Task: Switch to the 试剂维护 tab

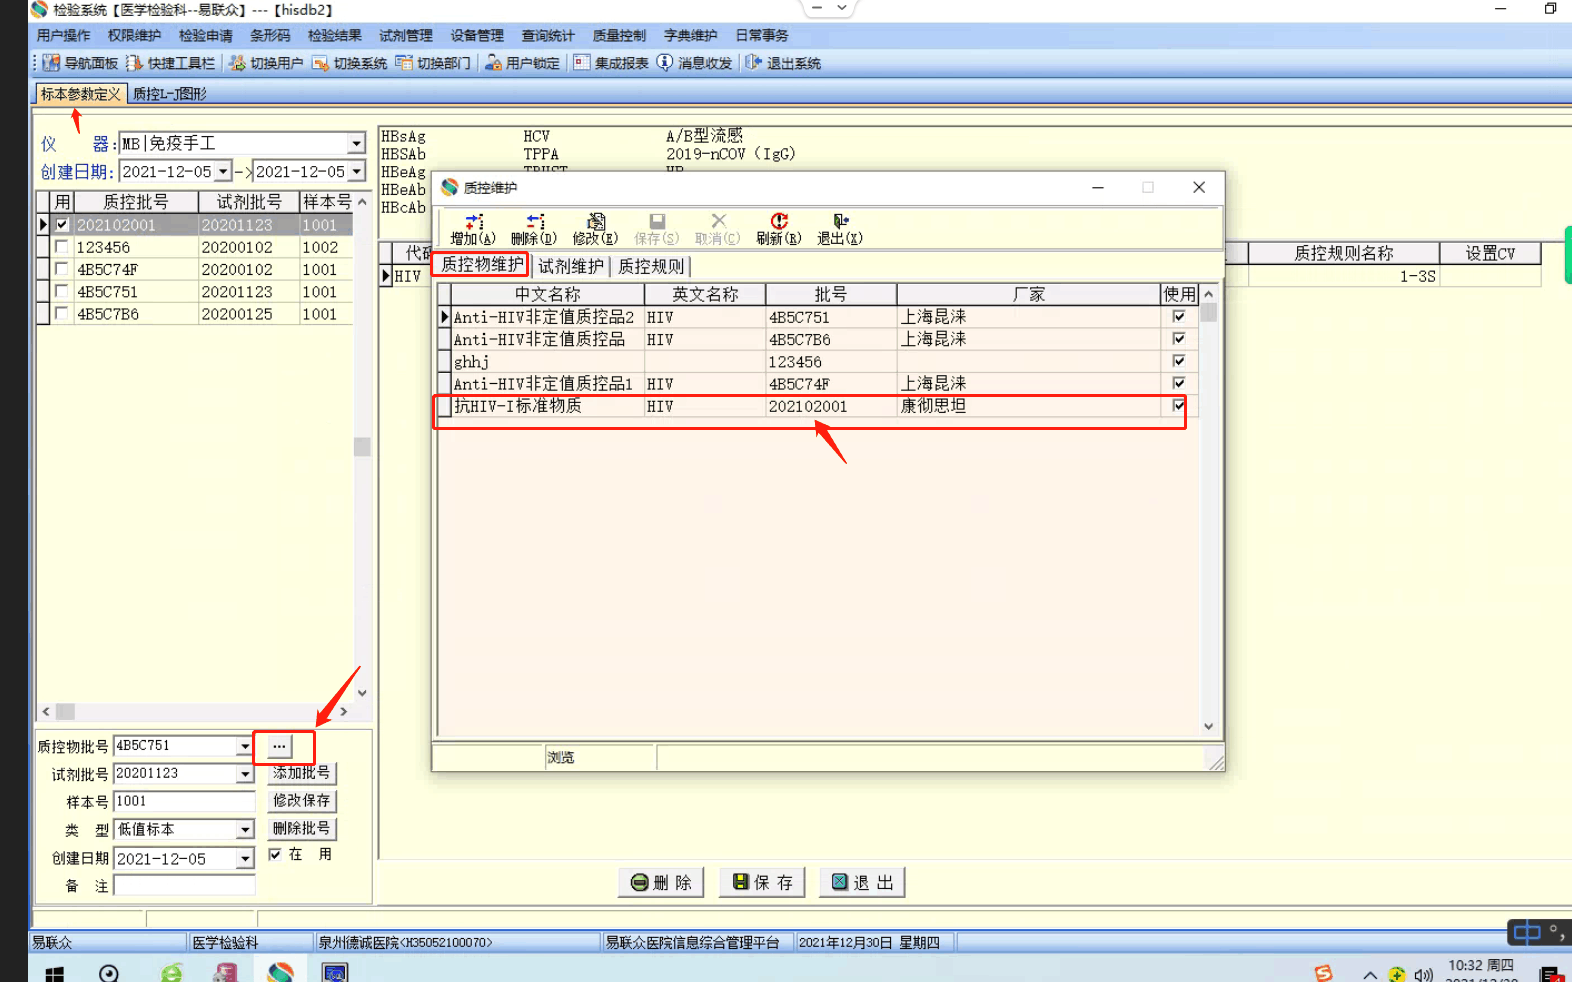Action: point(571,266)
